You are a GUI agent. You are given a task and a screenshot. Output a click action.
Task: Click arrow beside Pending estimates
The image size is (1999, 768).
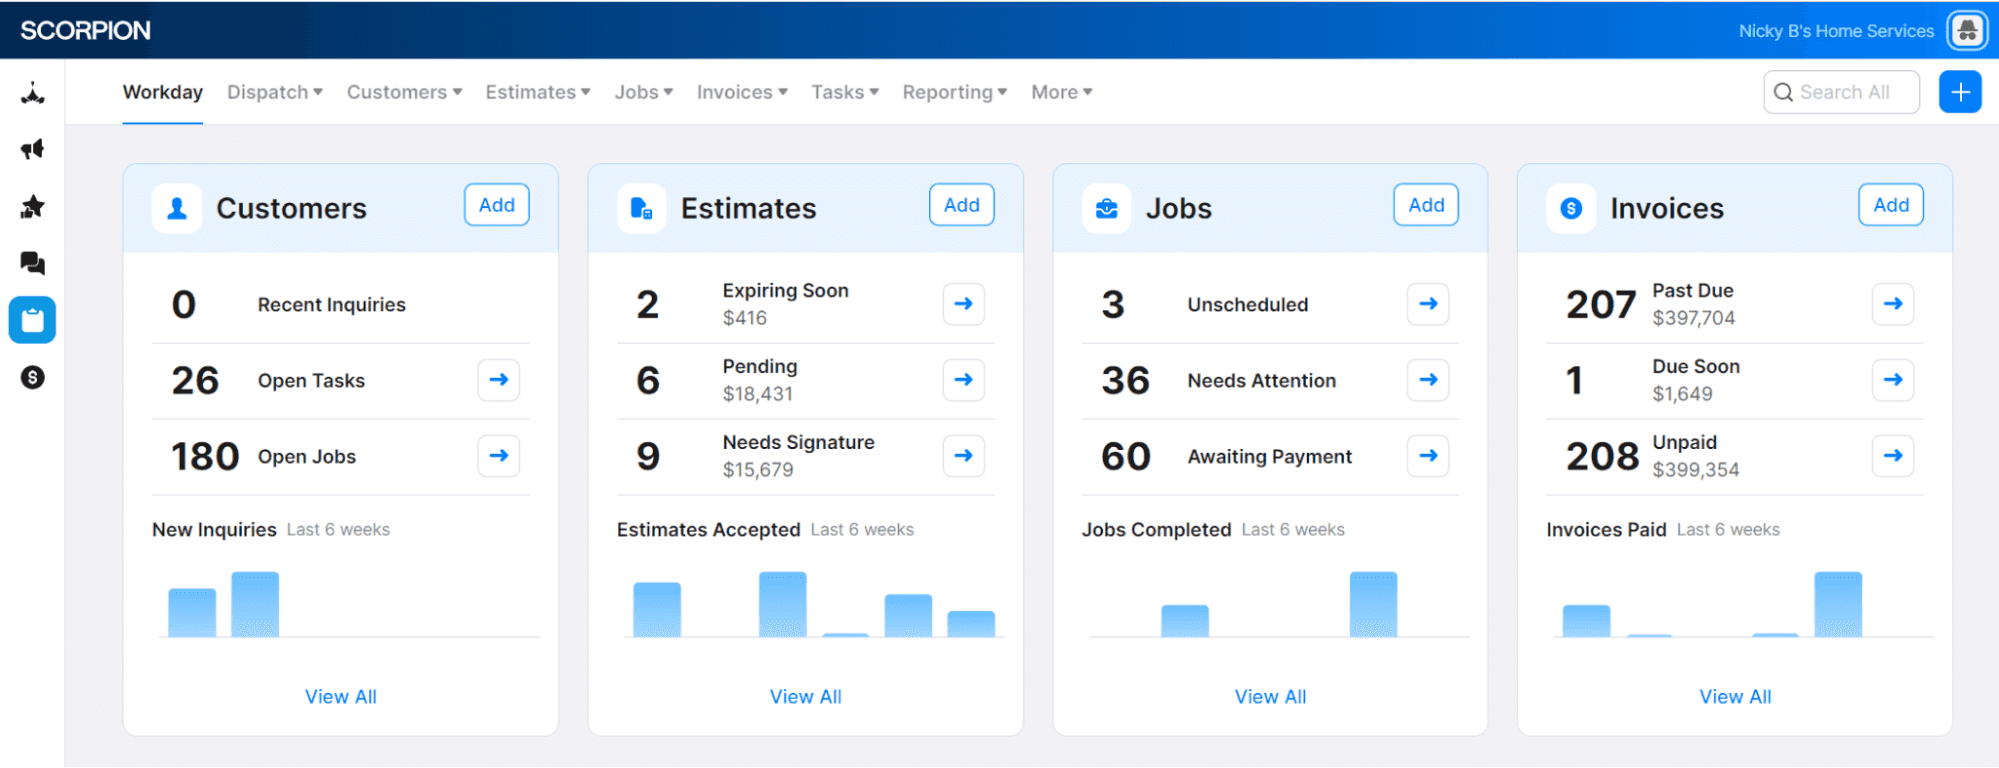coord(963,380)
